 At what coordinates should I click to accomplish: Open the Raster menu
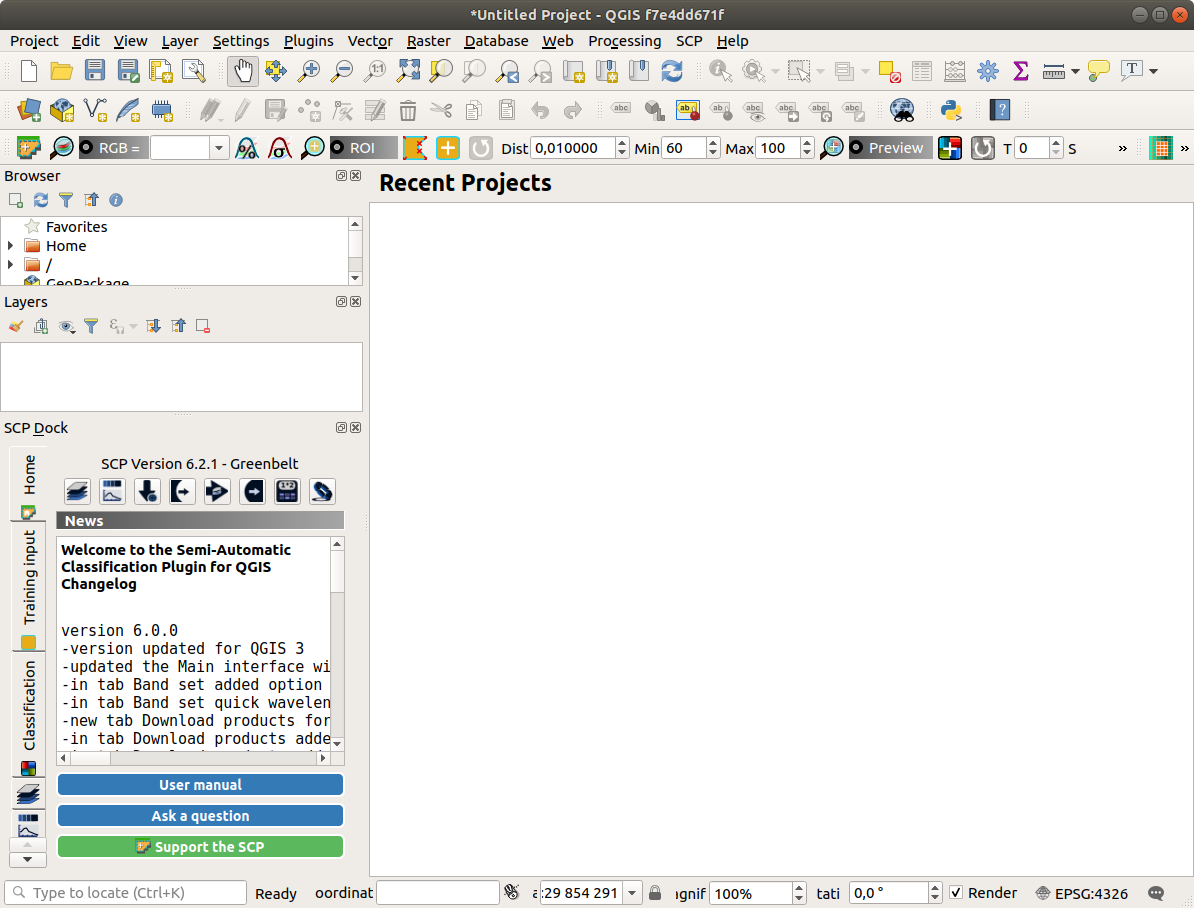(427, 41)
